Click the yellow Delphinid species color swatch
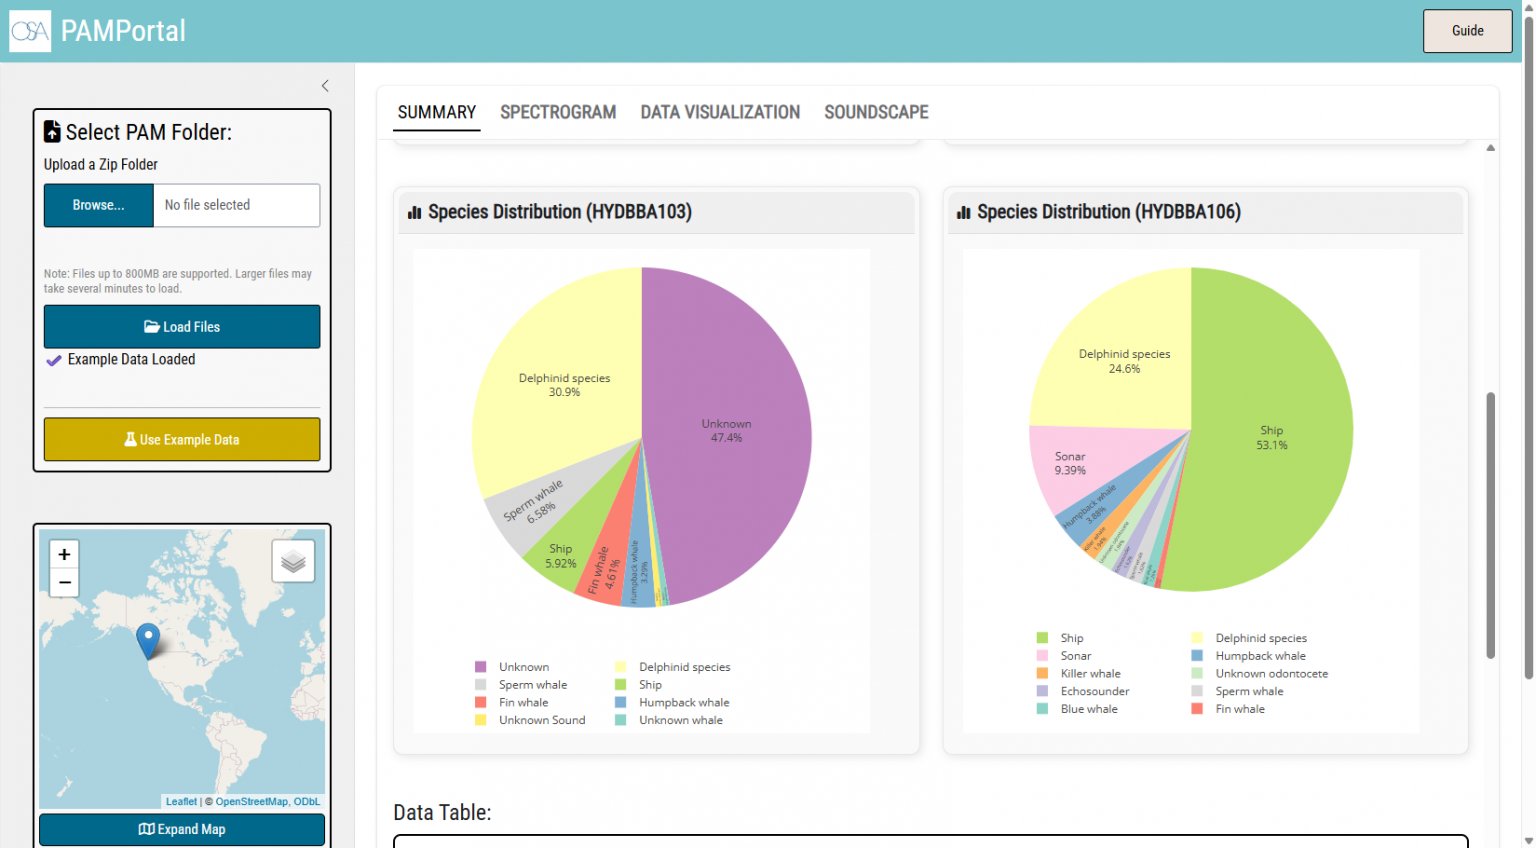 point(618,666)
